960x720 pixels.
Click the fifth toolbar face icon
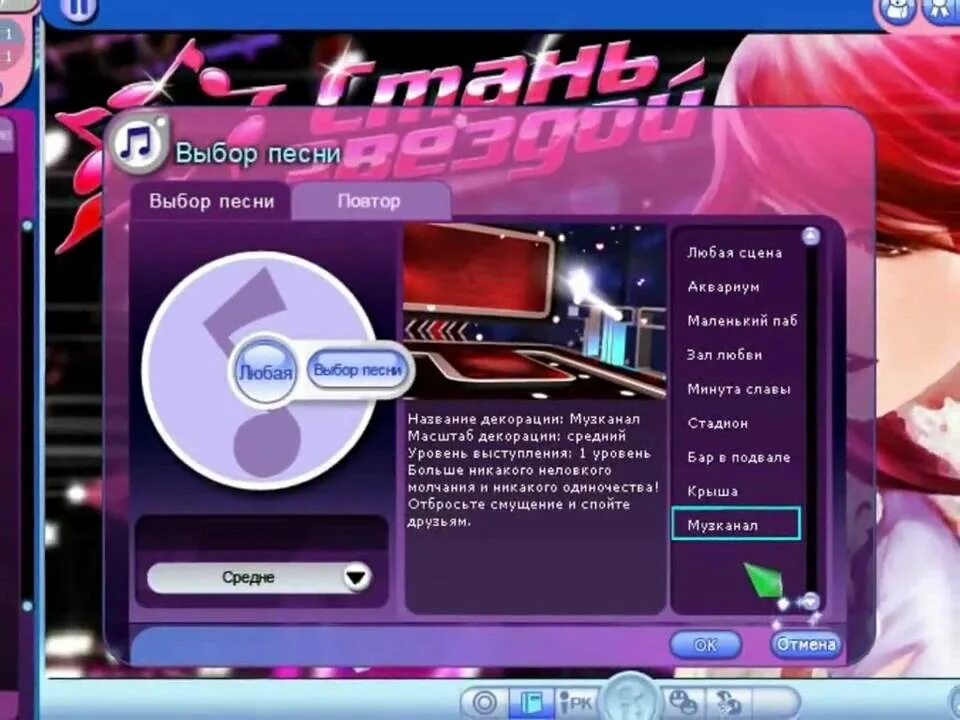point(729,703)
